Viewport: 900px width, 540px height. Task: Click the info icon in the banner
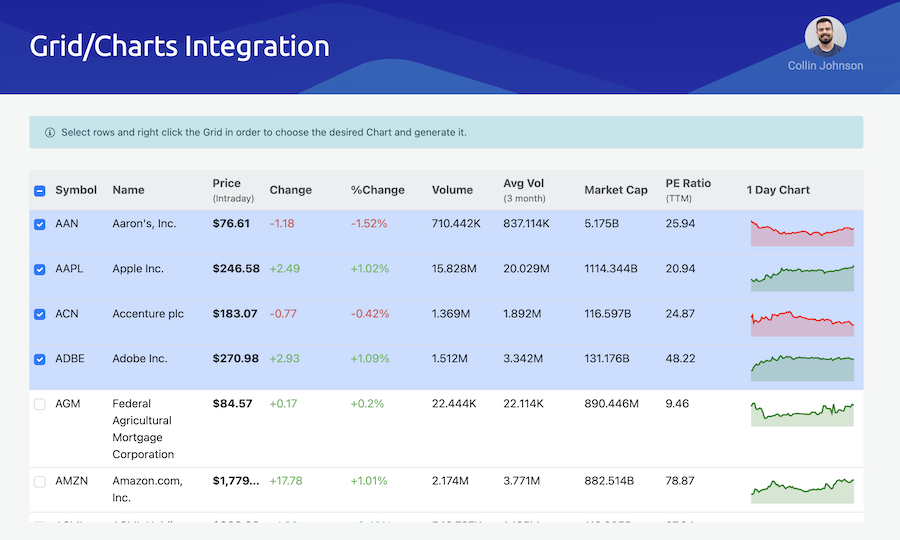click(x=50, y=132)
